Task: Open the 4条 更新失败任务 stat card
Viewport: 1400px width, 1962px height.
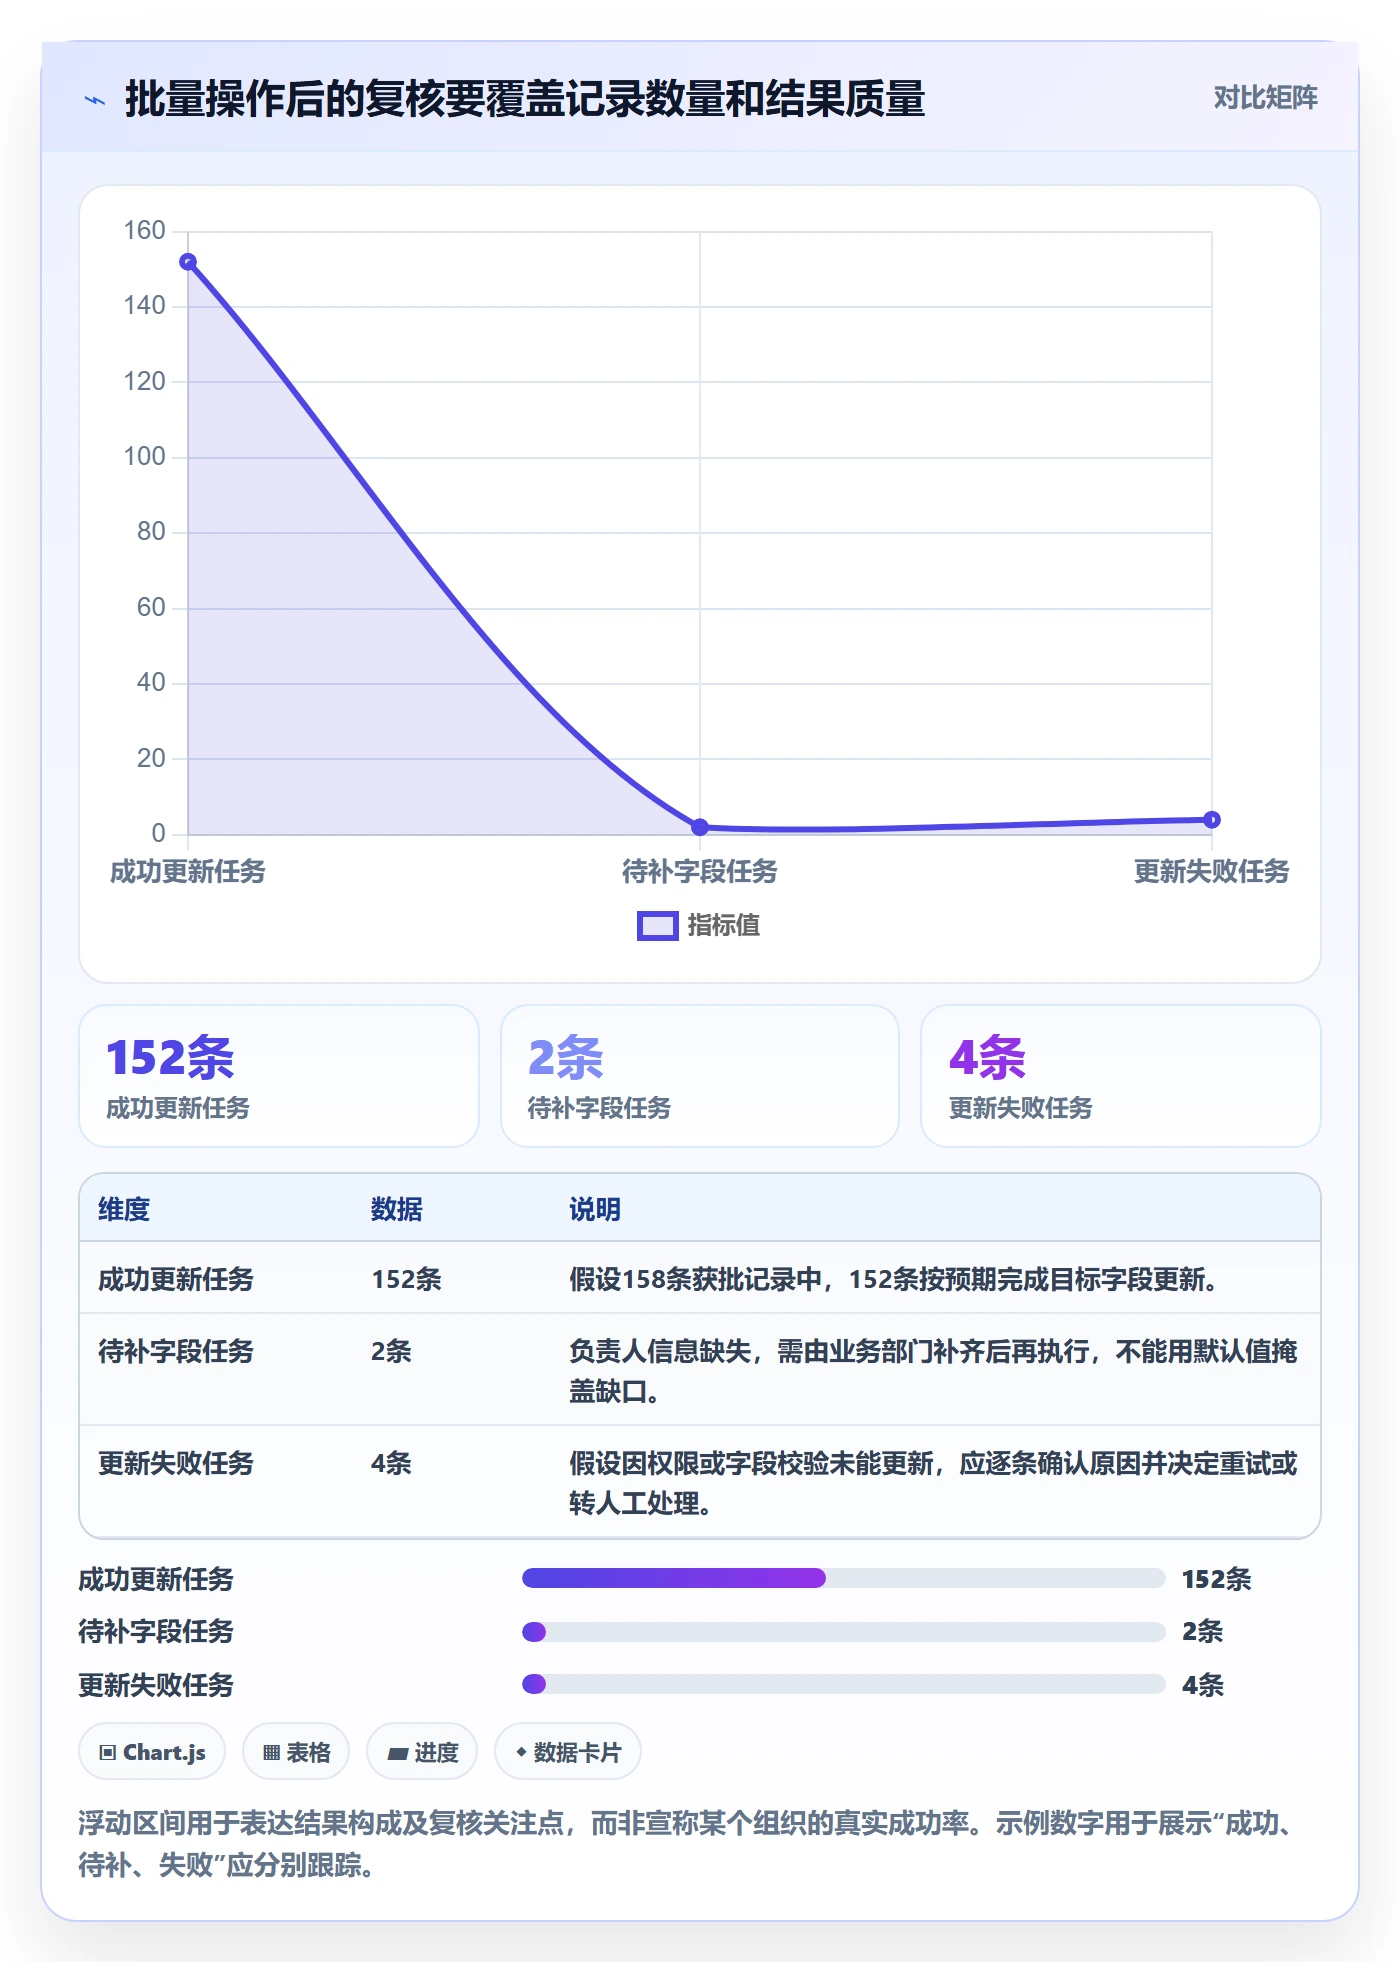Action: pyautogui.click(x=1121, y=1076)
